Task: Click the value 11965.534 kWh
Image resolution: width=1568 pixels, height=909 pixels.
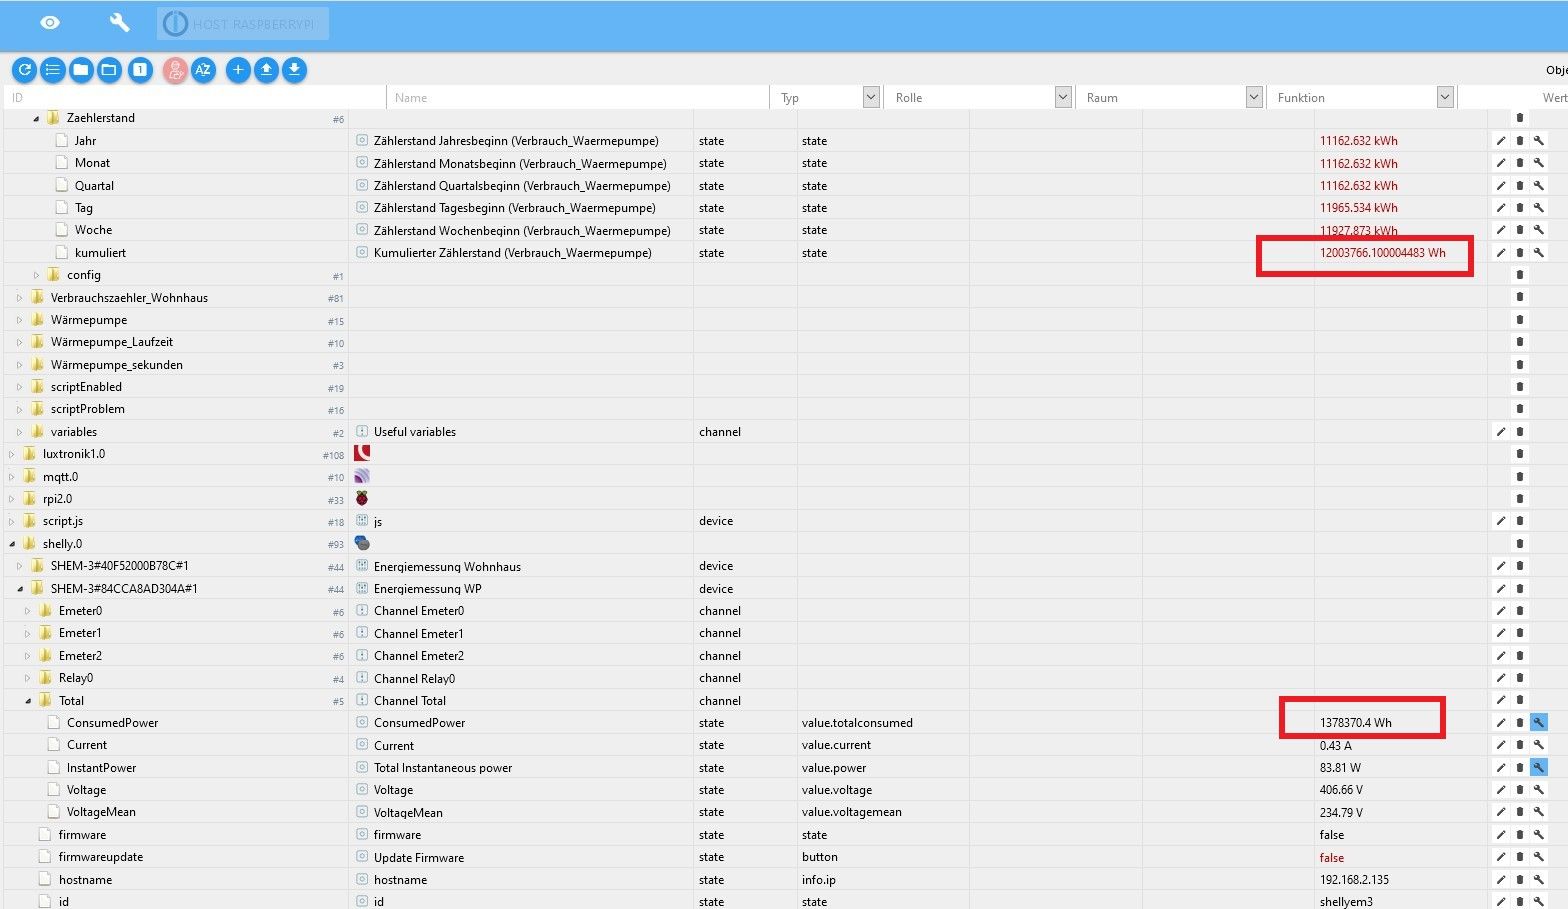Action: click(1359, 208)
